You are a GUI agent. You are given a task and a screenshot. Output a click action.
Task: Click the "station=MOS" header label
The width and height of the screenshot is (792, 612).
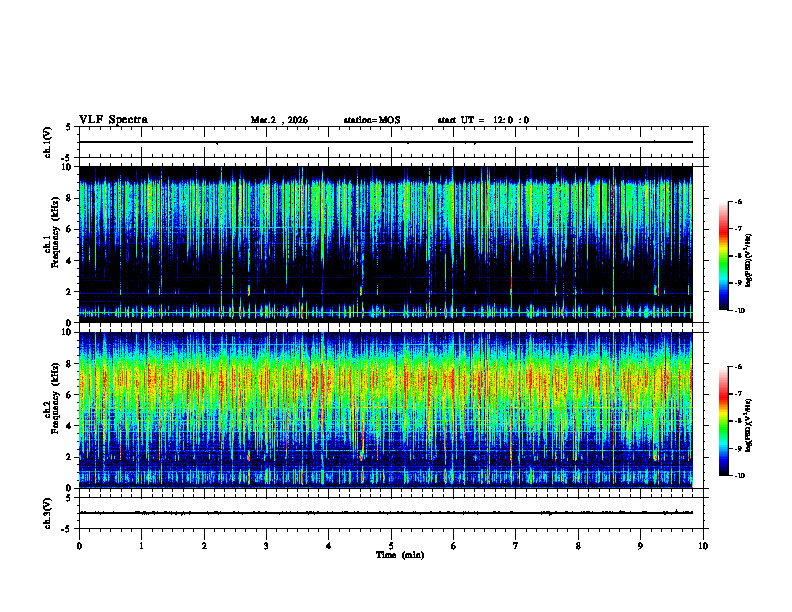tap(372, 120)
